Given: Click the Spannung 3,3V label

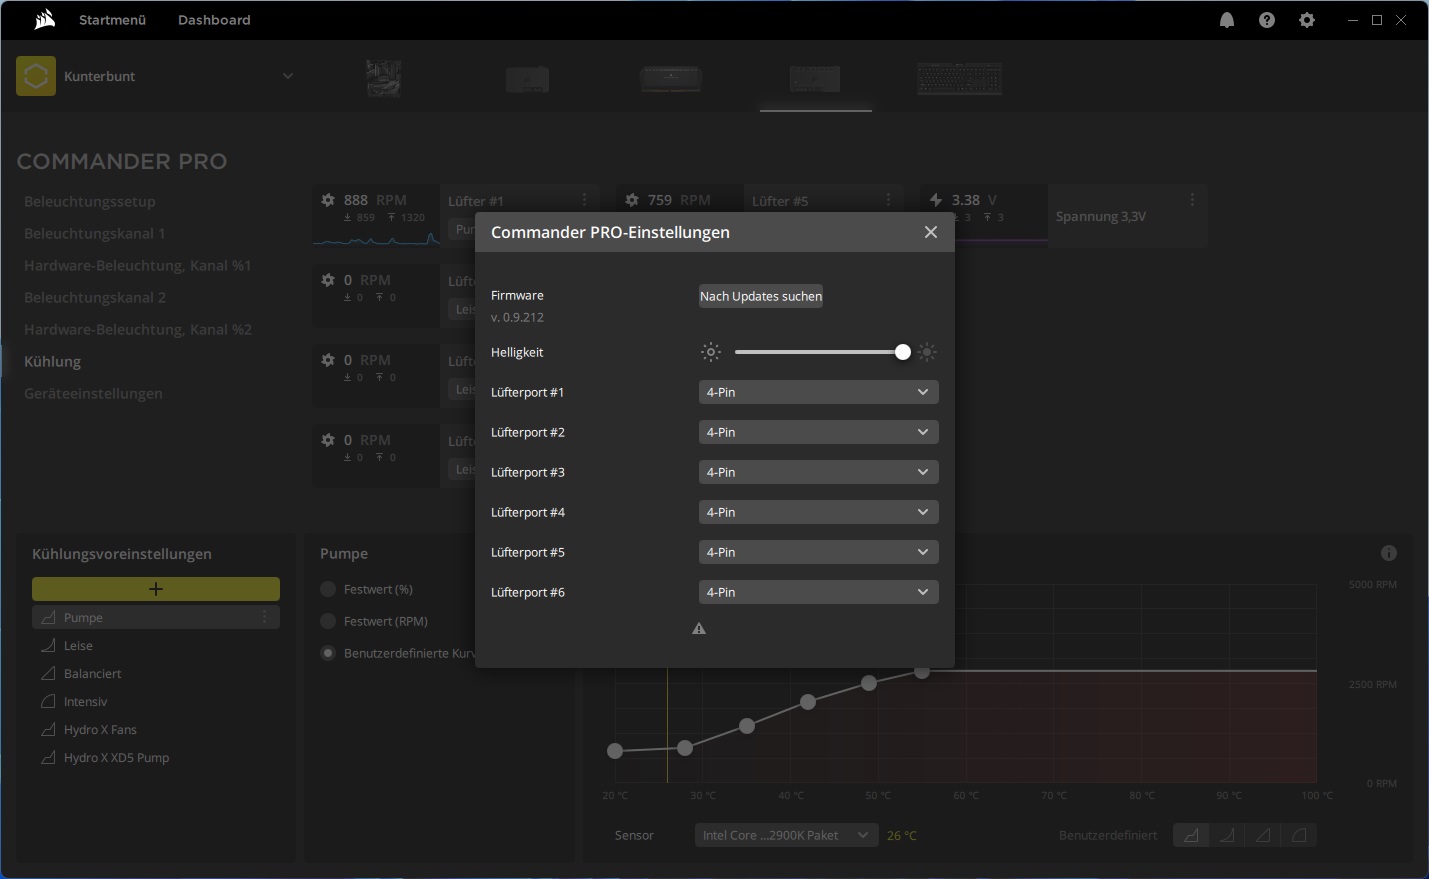Looking at the screenshot, I should click(x=1101, y=216).
